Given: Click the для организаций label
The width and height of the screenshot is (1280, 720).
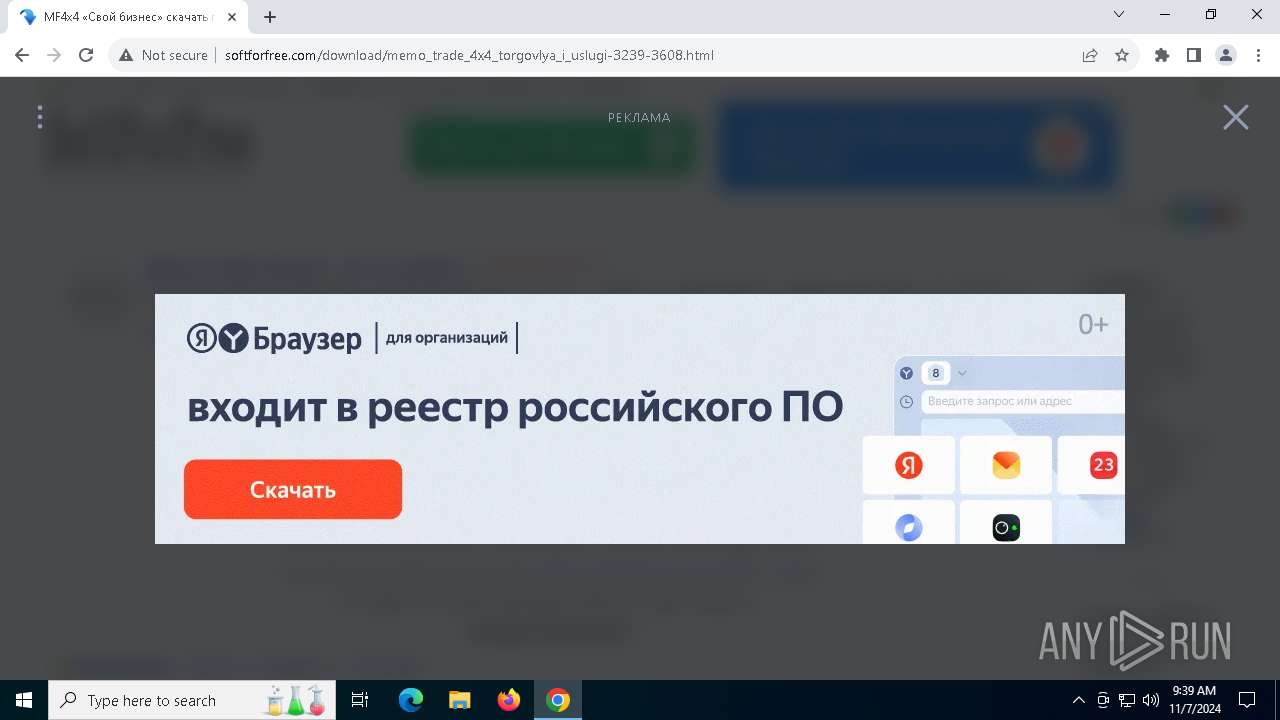Looking at the screenshot, I should coord(447,338).
